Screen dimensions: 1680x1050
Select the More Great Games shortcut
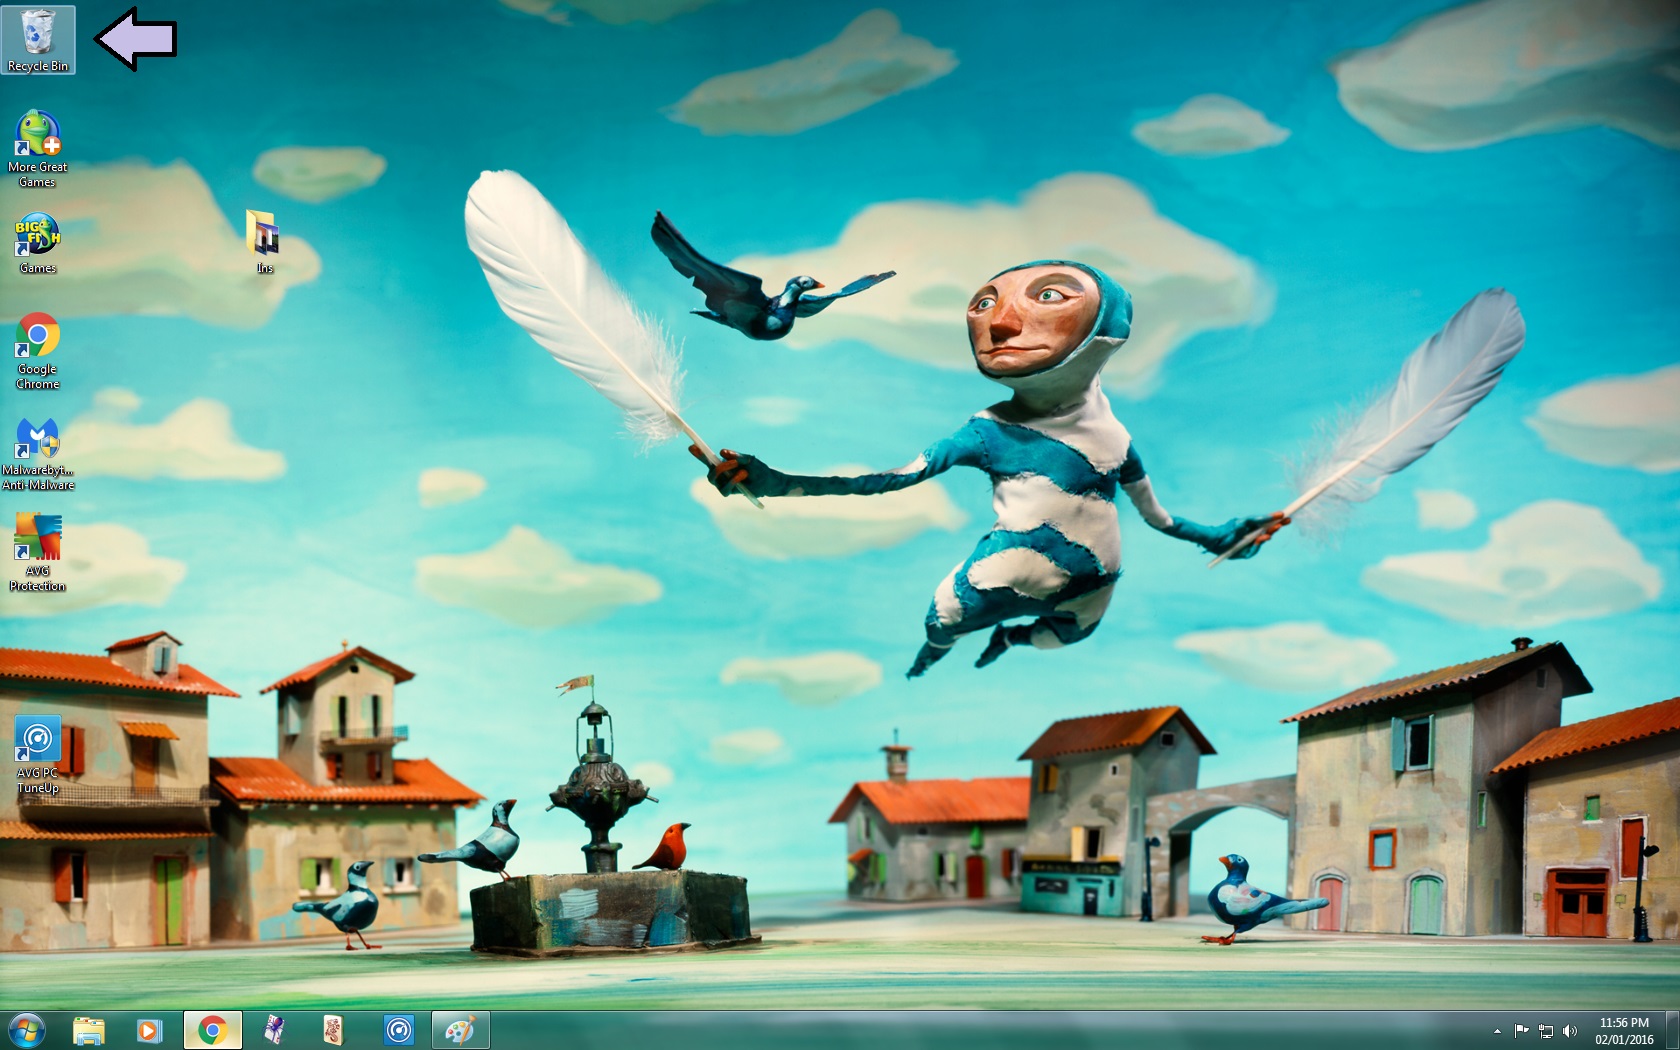point(38,148)
